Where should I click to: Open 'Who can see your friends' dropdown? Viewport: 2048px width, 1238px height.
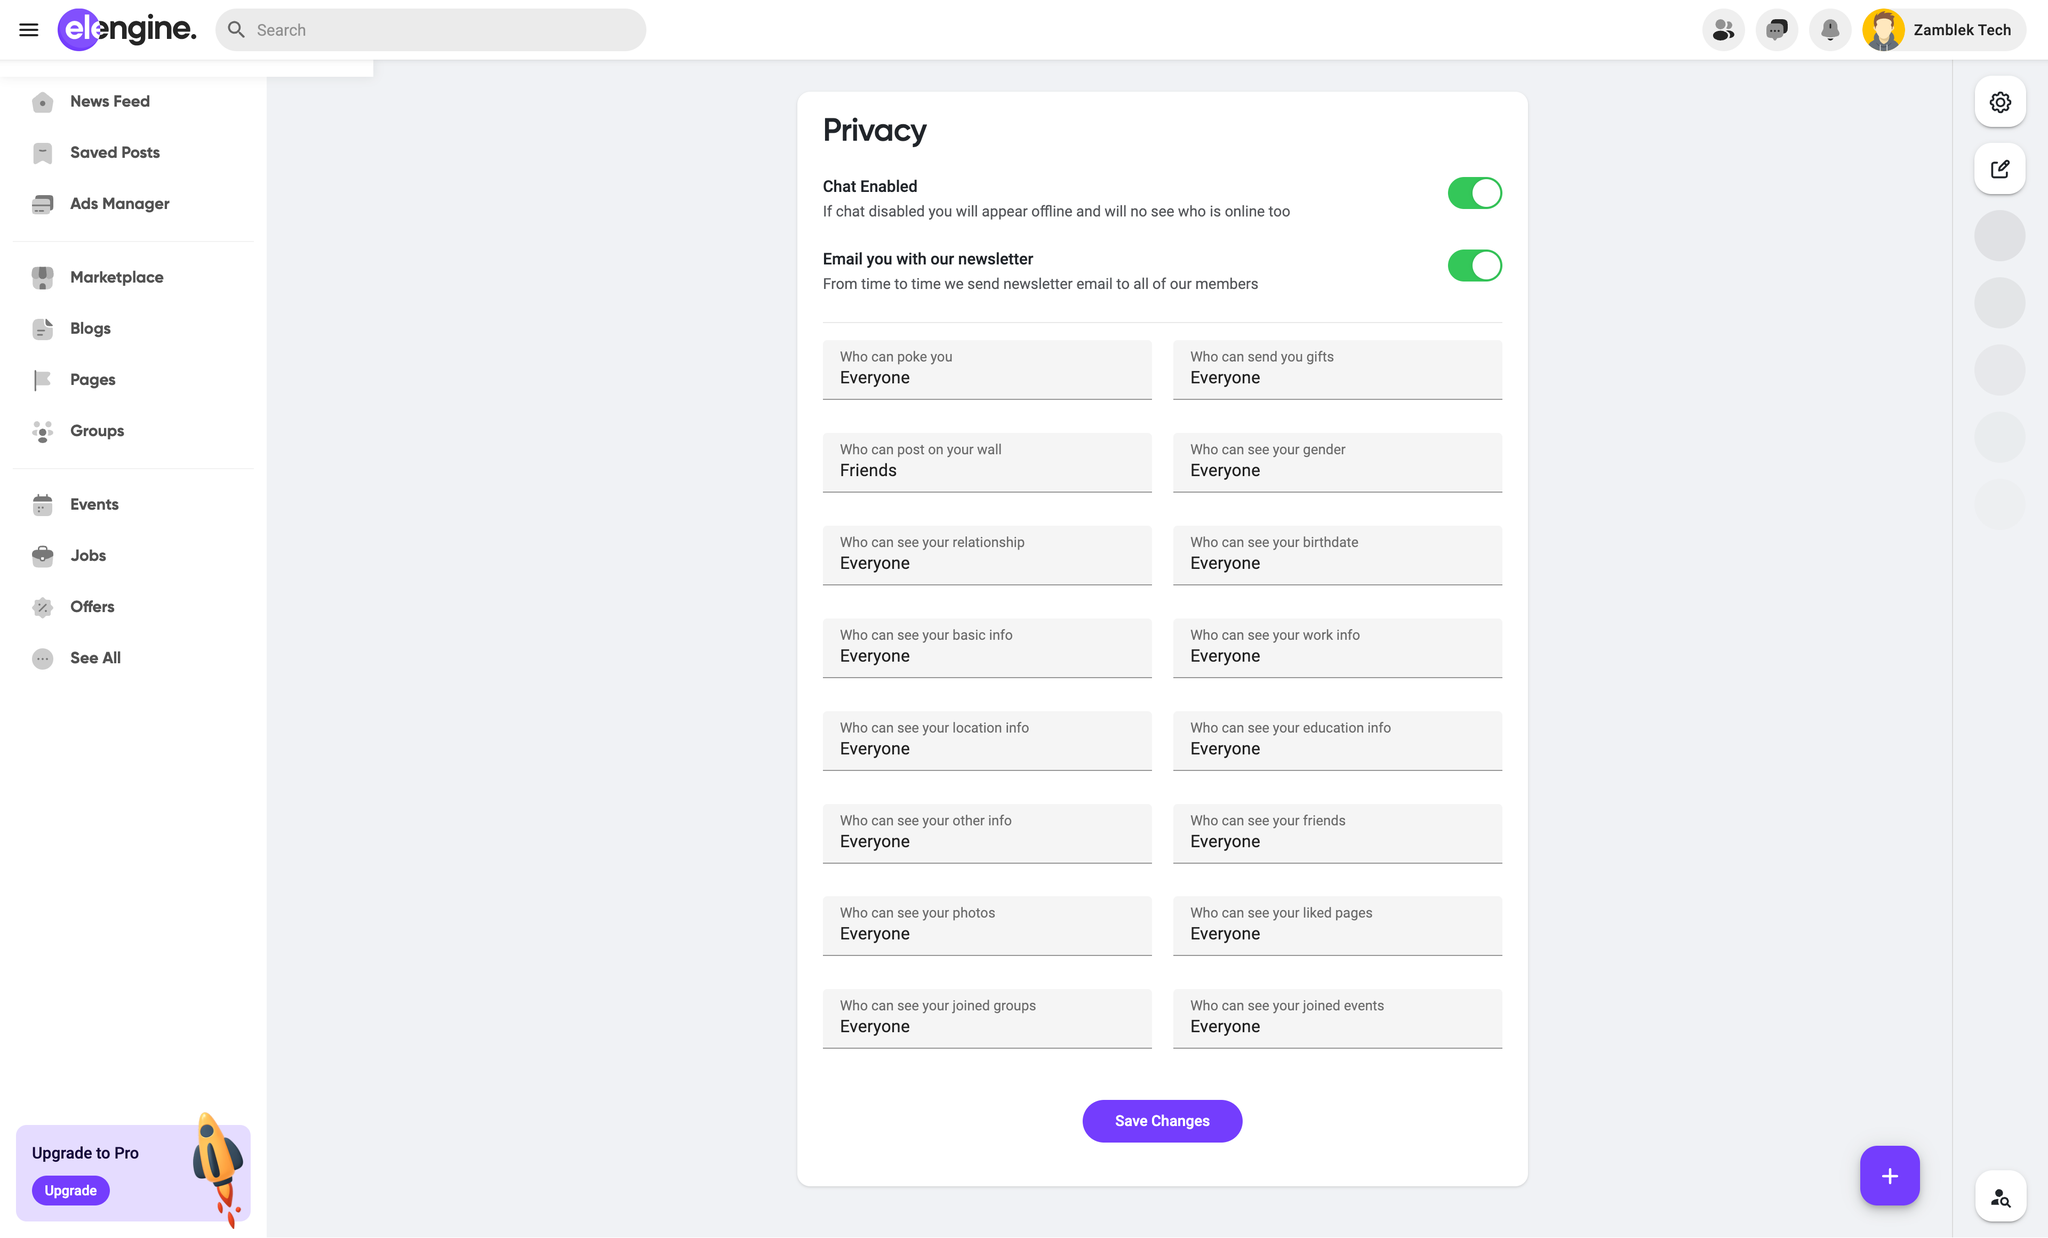point(1337,833)
